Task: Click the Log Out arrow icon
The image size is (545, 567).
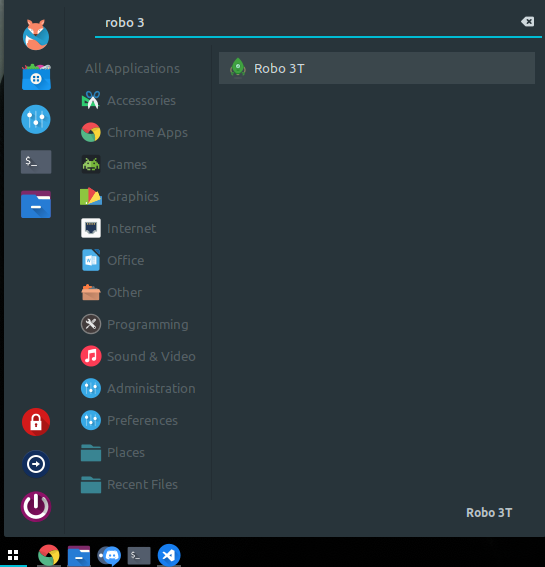Action: [36, 464]
